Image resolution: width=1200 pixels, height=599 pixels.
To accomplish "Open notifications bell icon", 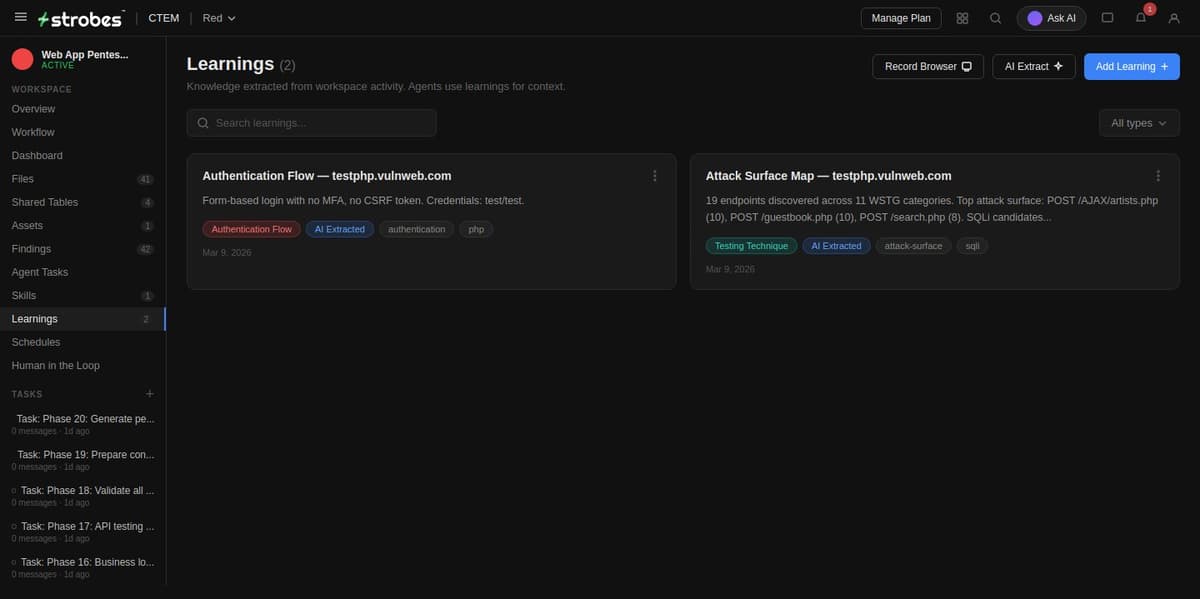I will point(1141,18).
